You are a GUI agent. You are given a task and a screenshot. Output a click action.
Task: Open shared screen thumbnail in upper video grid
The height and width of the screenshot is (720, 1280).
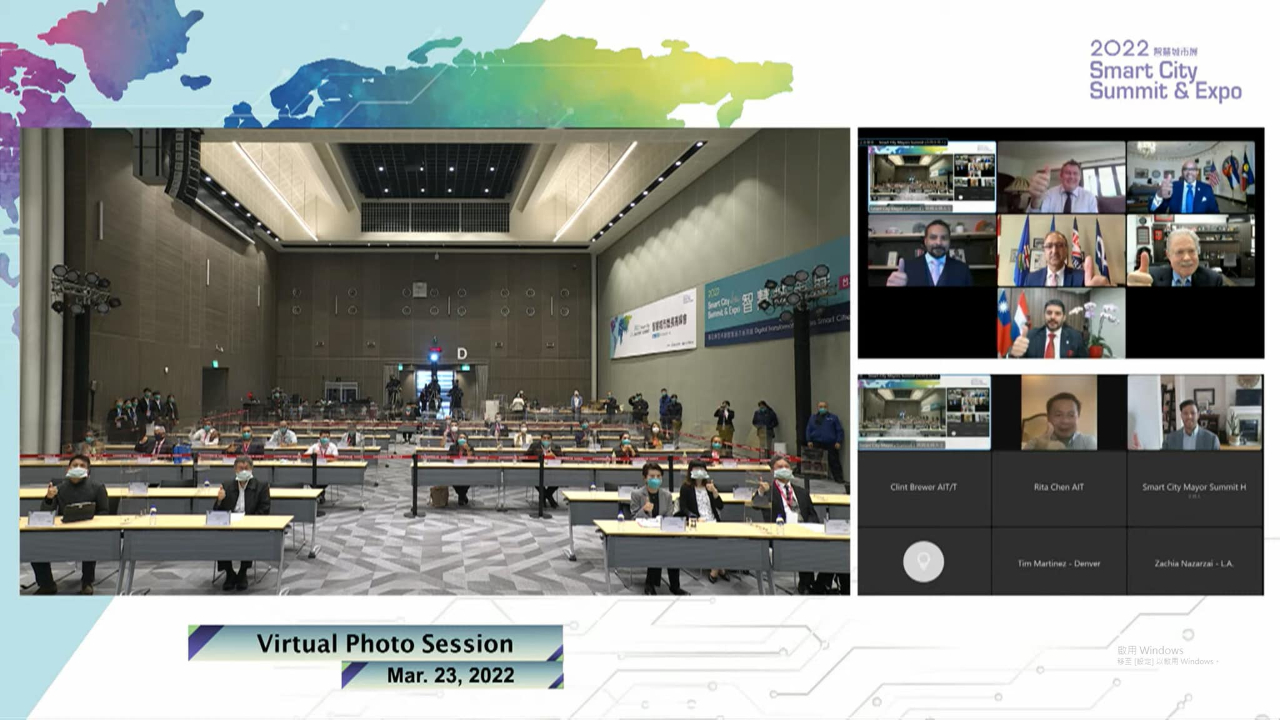[931, 176]
